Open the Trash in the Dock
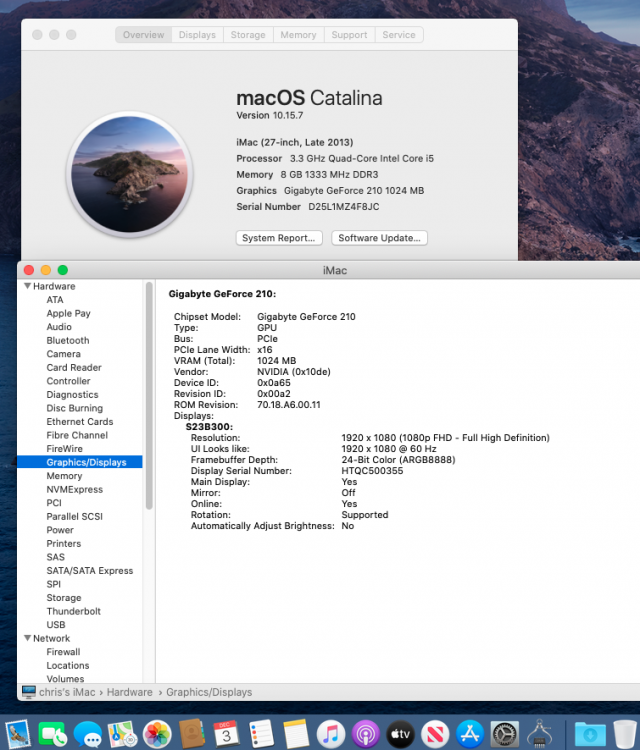Screen dimensions: 640x750 pos(625,734)
